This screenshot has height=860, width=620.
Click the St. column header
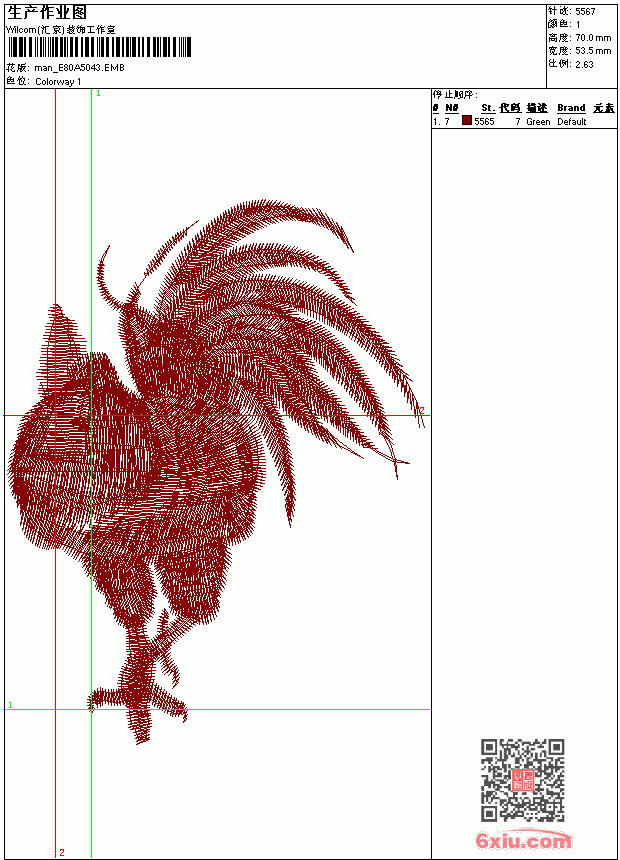(488, 108)
